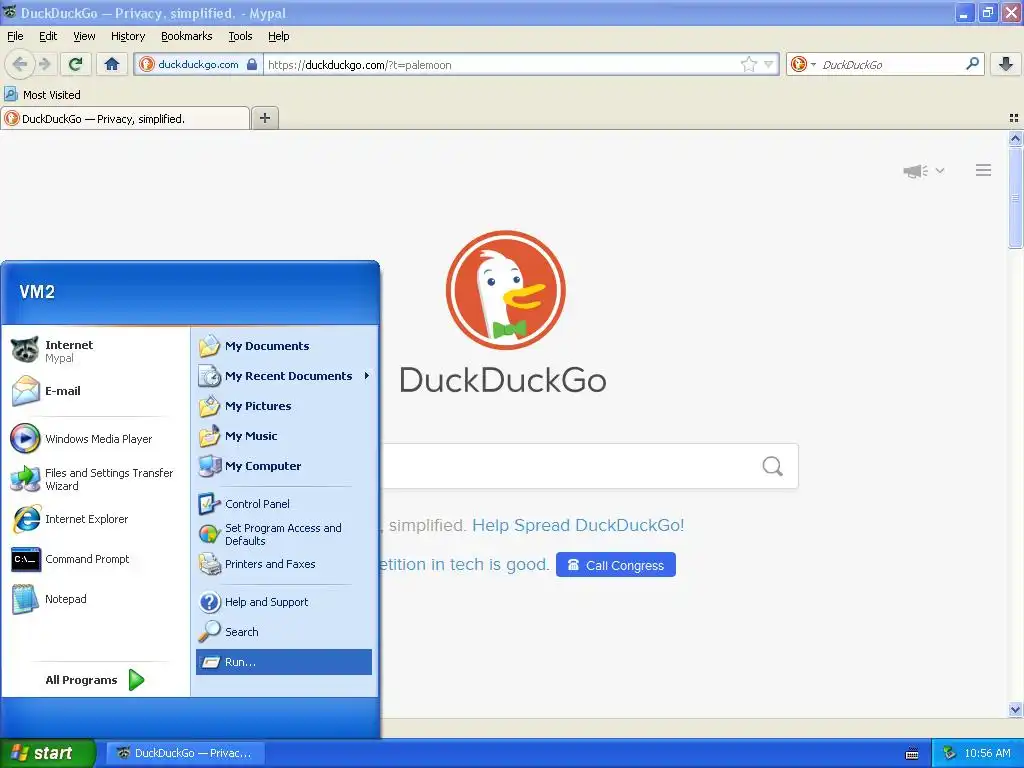Open the Downloads arrow button
The height and width of the screenshot is (768, 1024).
coord(1006,64)
